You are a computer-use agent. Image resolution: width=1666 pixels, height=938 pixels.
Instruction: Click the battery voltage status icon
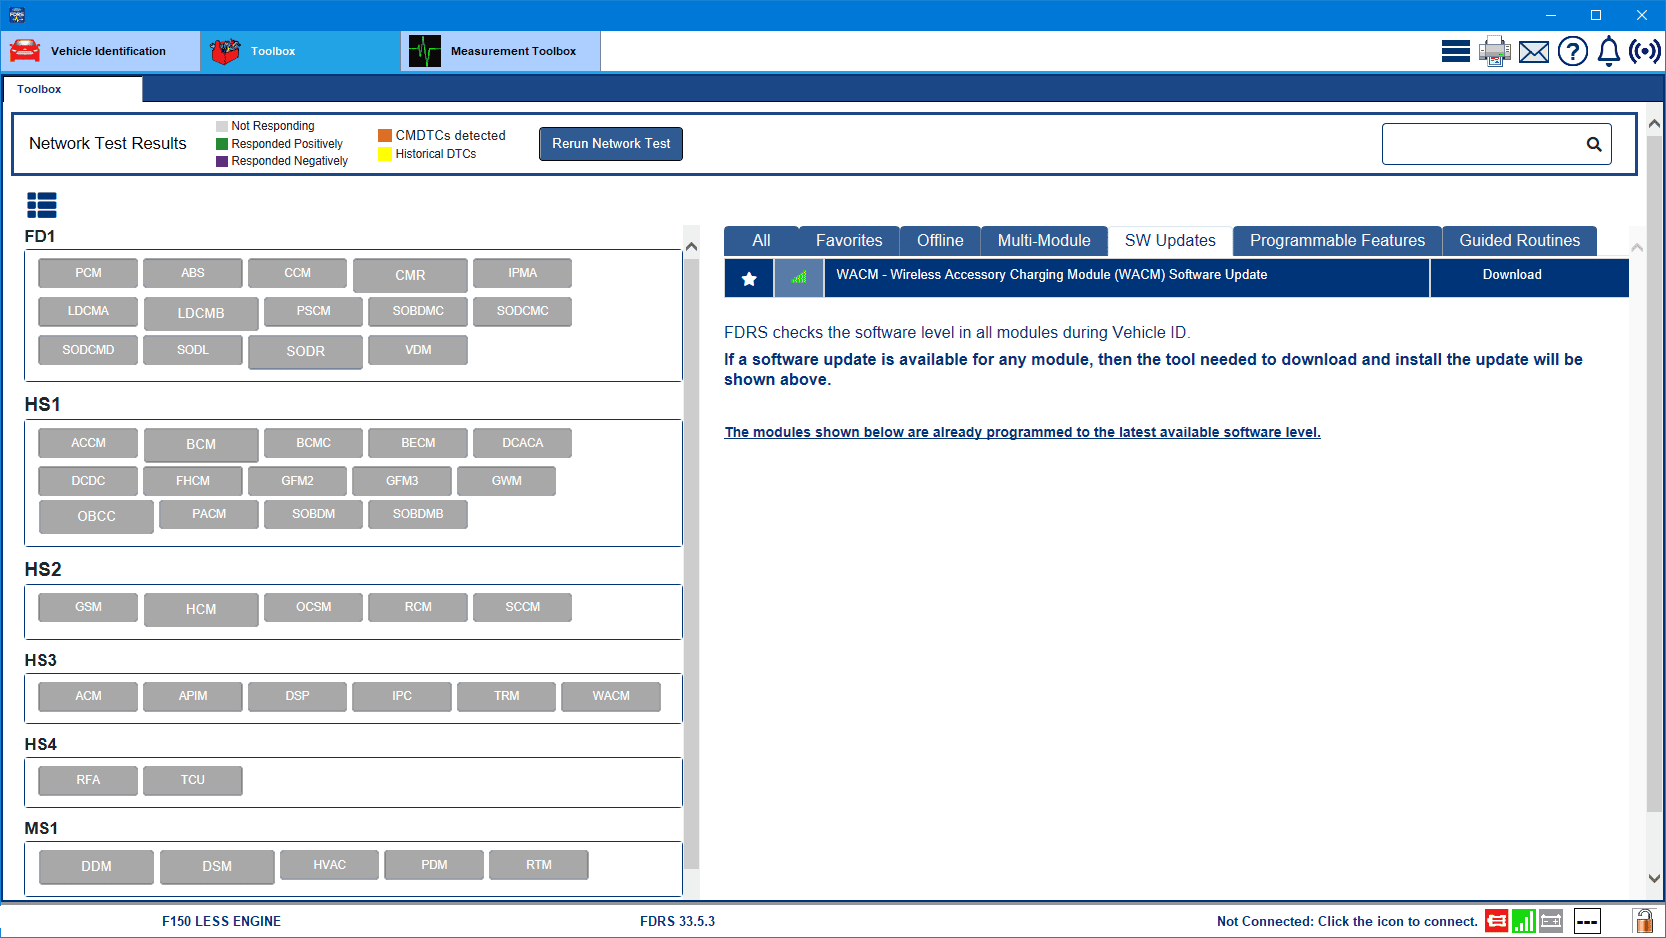tap(1551, 921)
